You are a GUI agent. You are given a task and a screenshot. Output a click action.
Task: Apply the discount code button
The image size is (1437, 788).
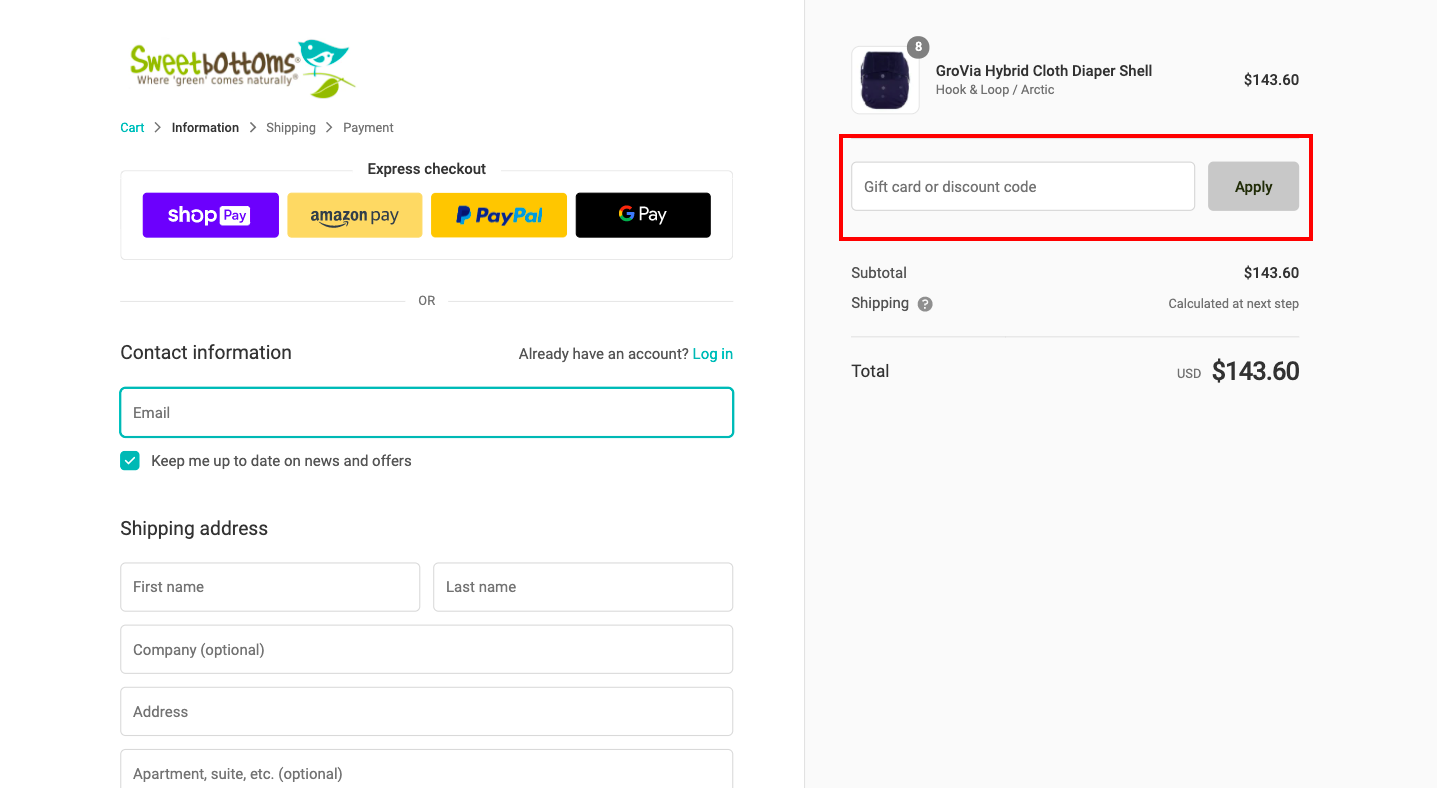(1254, 187)
